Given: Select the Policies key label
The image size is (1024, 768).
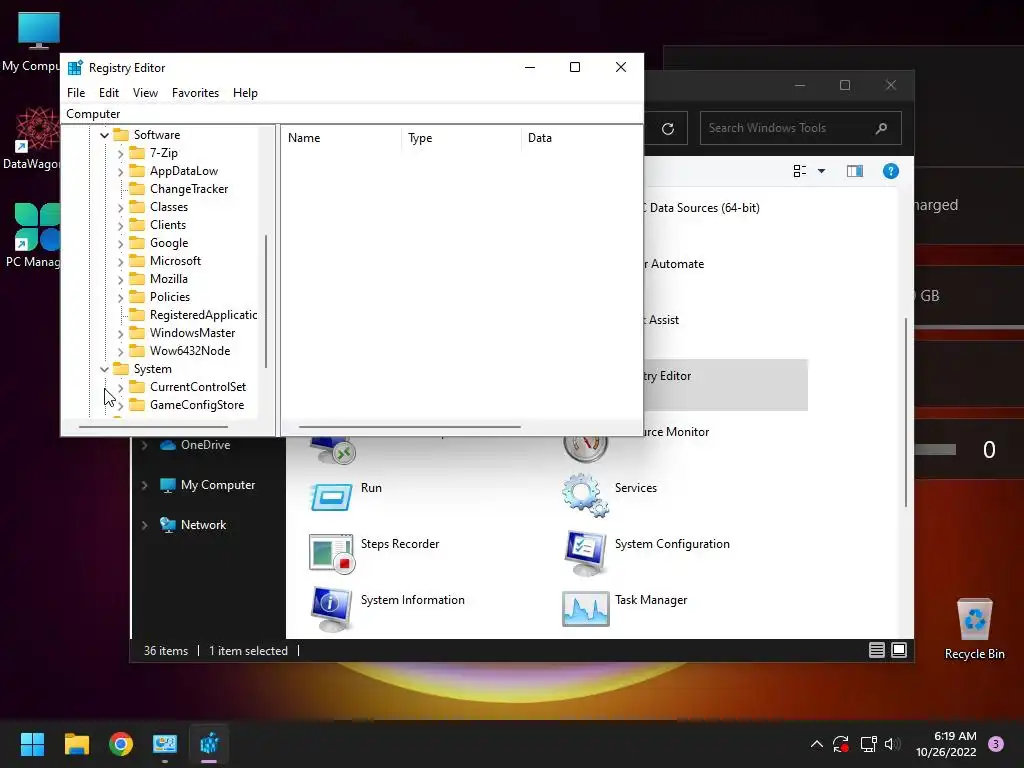Looking at the screenshot, I should (170, 296).
